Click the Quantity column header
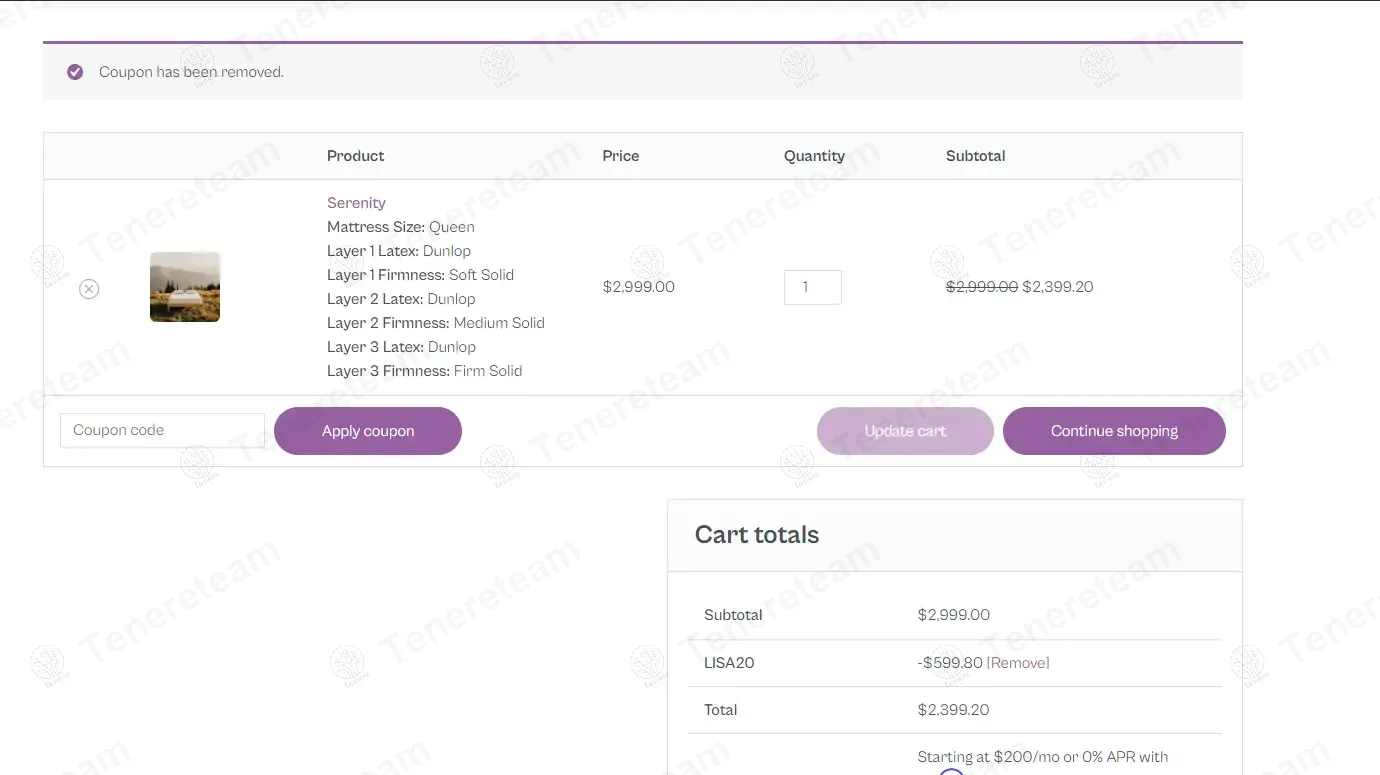Screen dimensions: 1380x775 (x=814, y=156)
